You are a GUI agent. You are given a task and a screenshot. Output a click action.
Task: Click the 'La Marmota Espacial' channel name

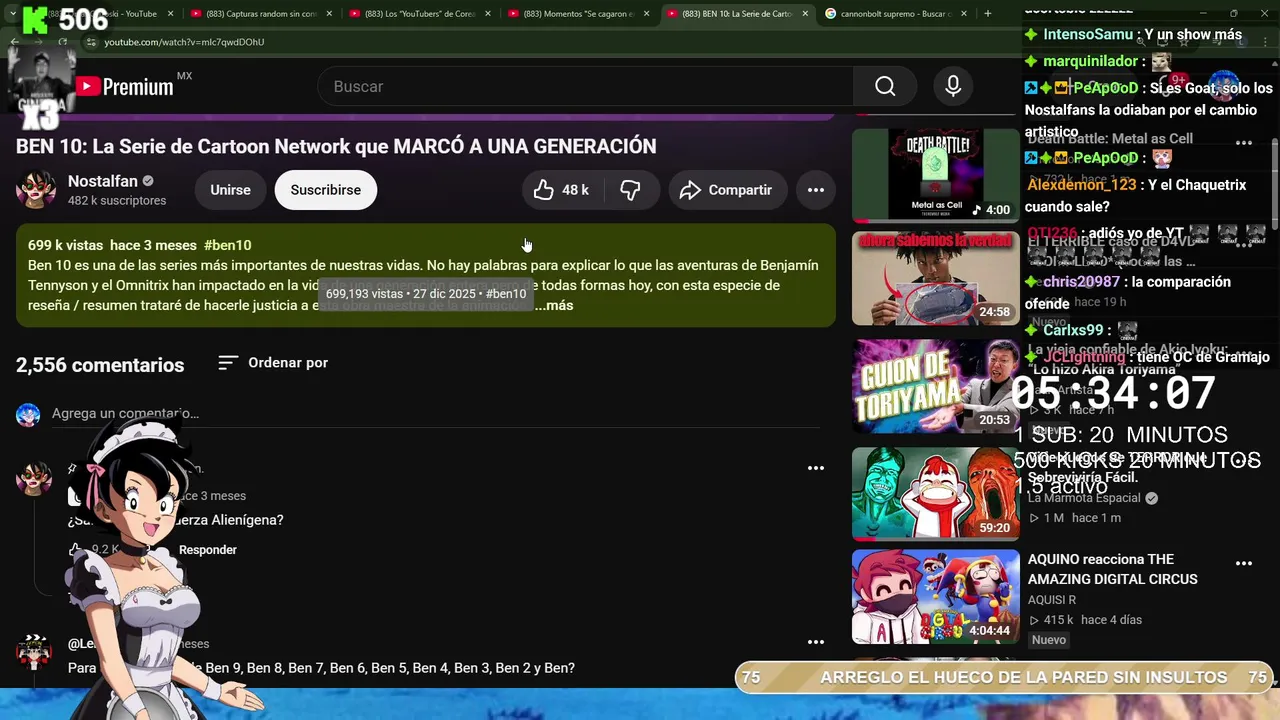[x=1084, y=498]
